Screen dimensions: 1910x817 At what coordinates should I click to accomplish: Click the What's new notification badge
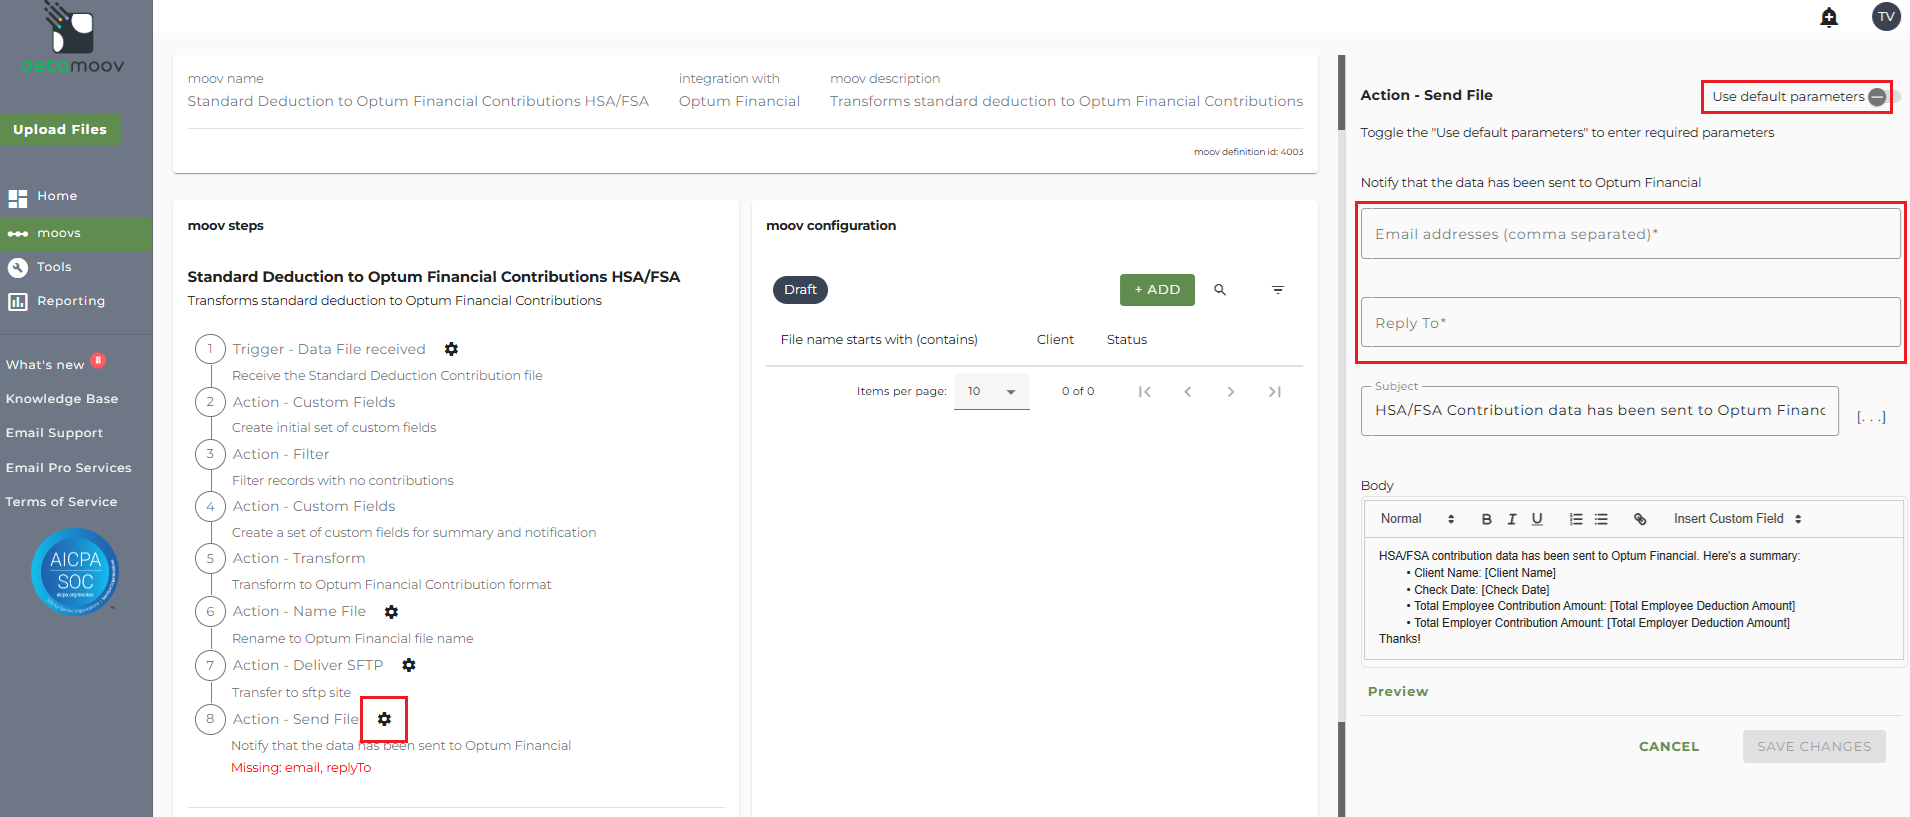pos(98,361)
